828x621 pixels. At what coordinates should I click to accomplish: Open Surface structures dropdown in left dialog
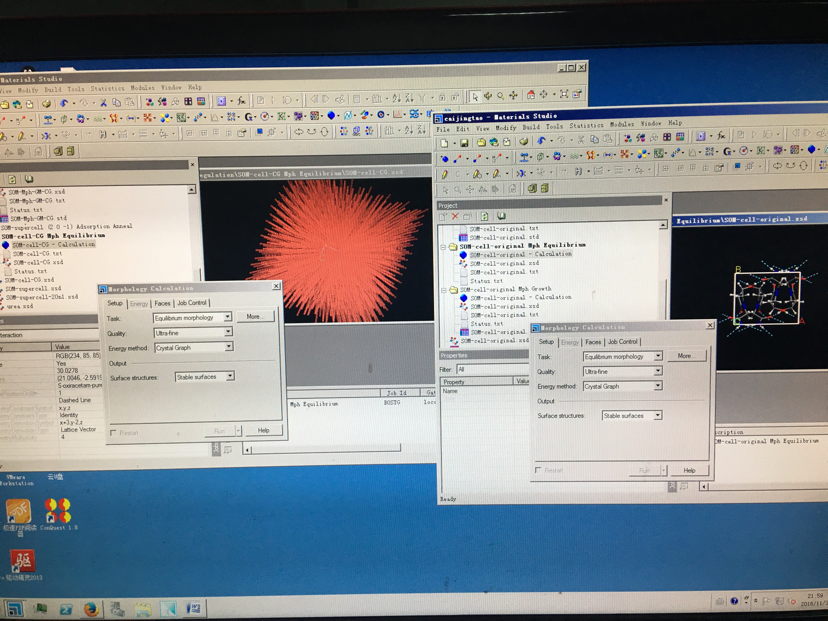[x=230, y=376]
